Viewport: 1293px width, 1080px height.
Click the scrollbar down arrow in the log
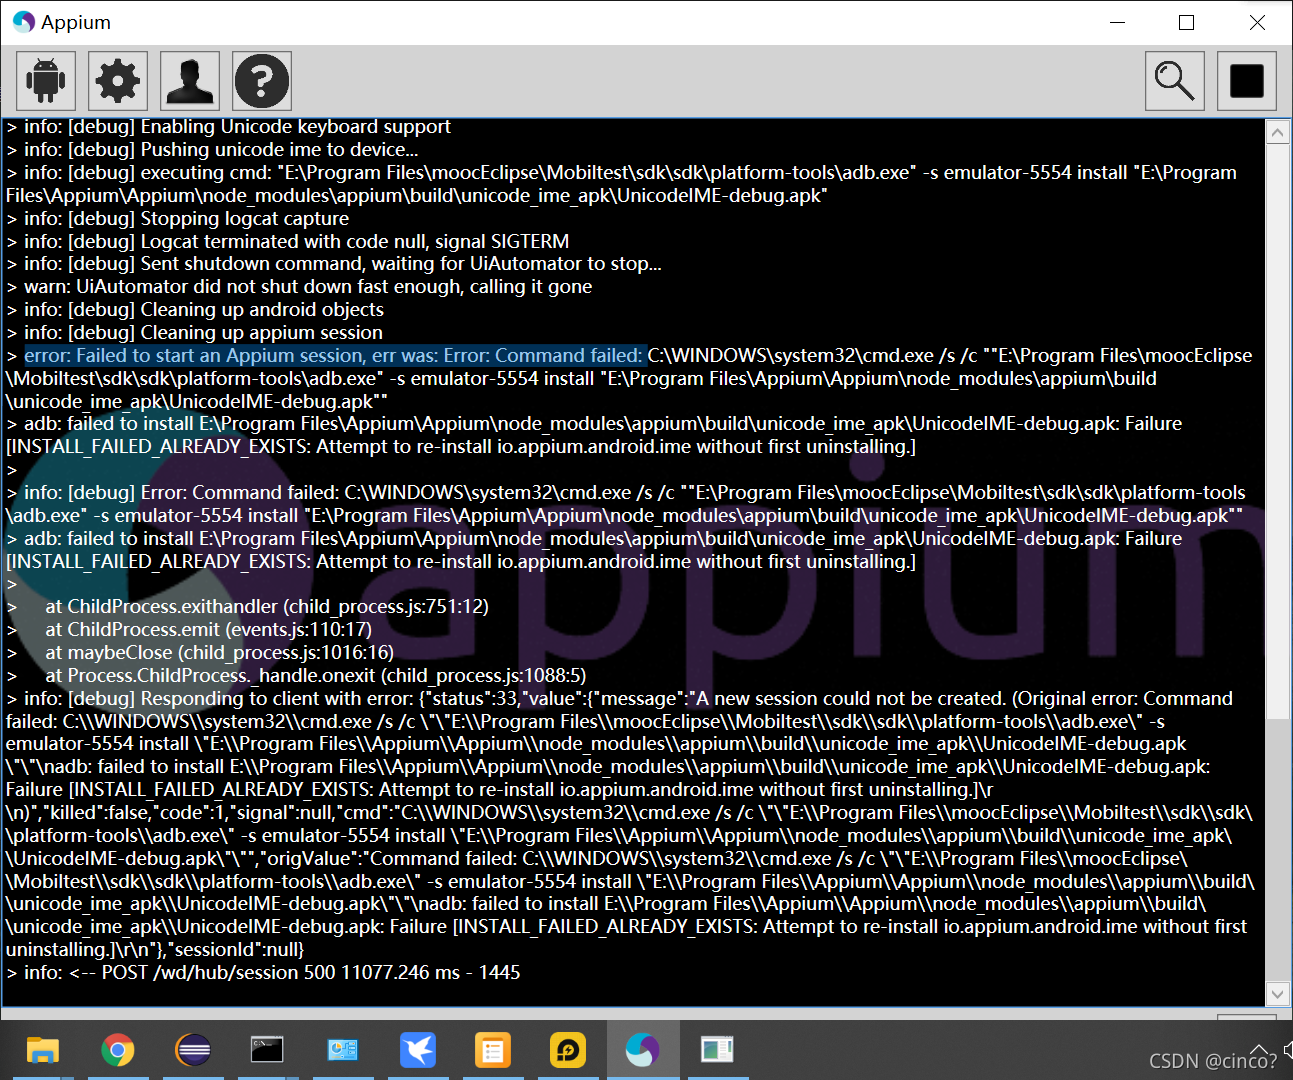(1277, 994)
